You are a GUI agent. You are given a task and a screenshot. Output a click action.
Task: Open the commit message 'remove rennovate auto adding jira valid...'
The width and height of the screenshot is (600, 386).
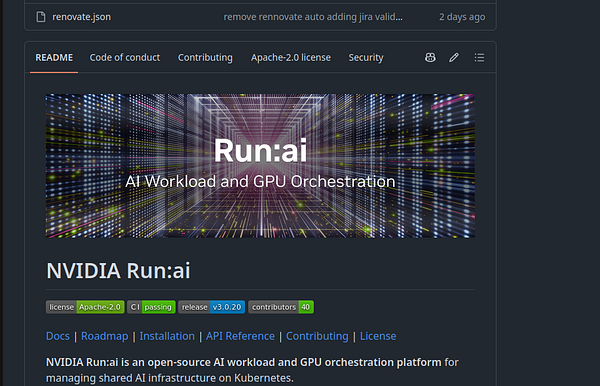313,17
